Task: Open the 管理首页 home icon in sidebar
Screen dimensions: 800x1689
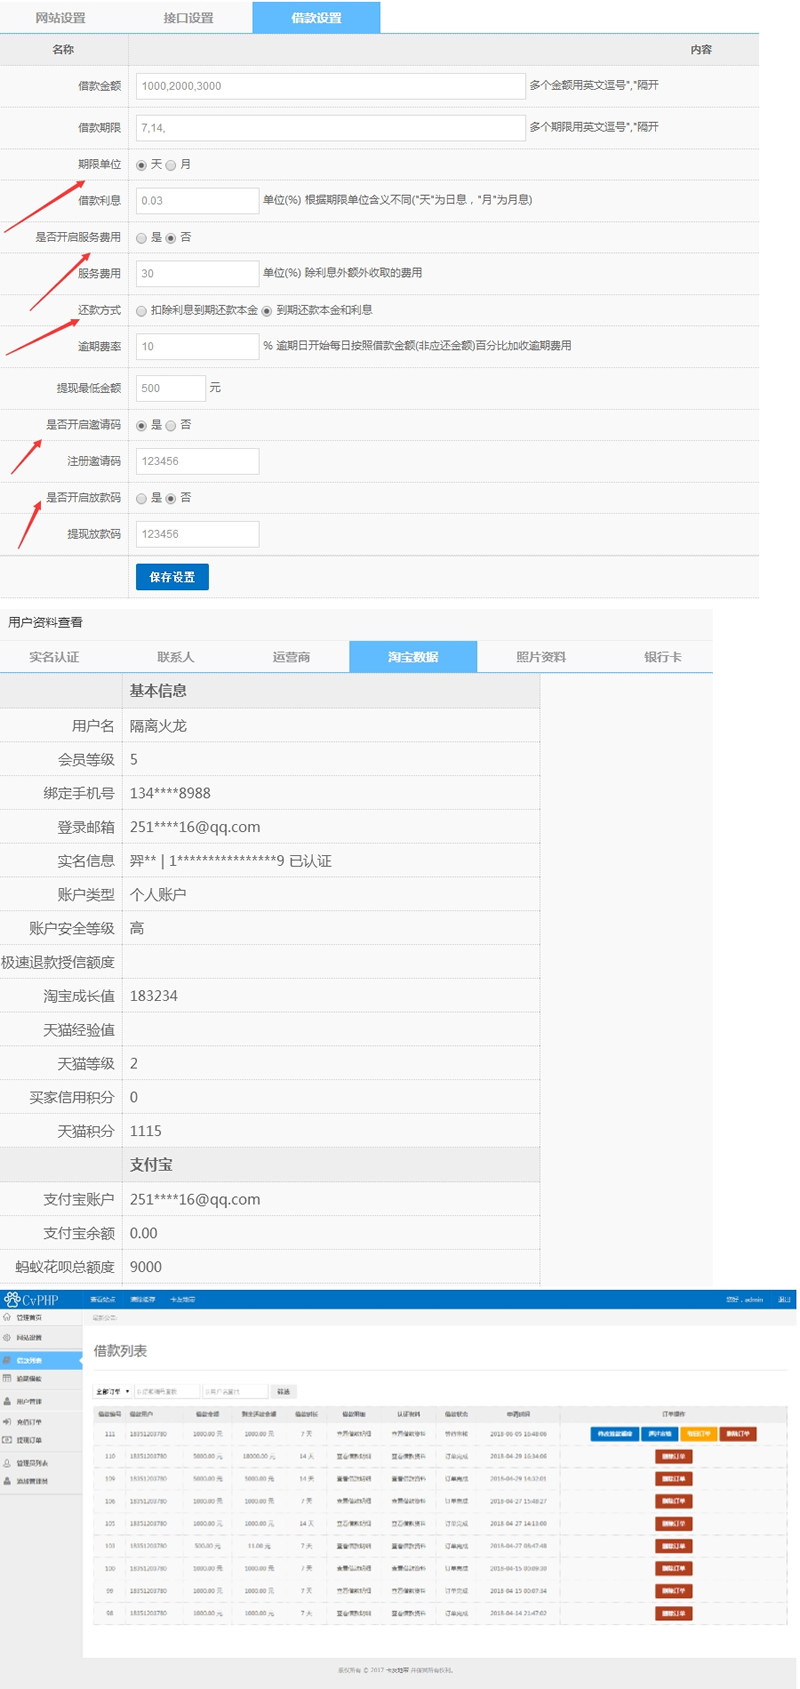Action: [x=7, y=1318]
